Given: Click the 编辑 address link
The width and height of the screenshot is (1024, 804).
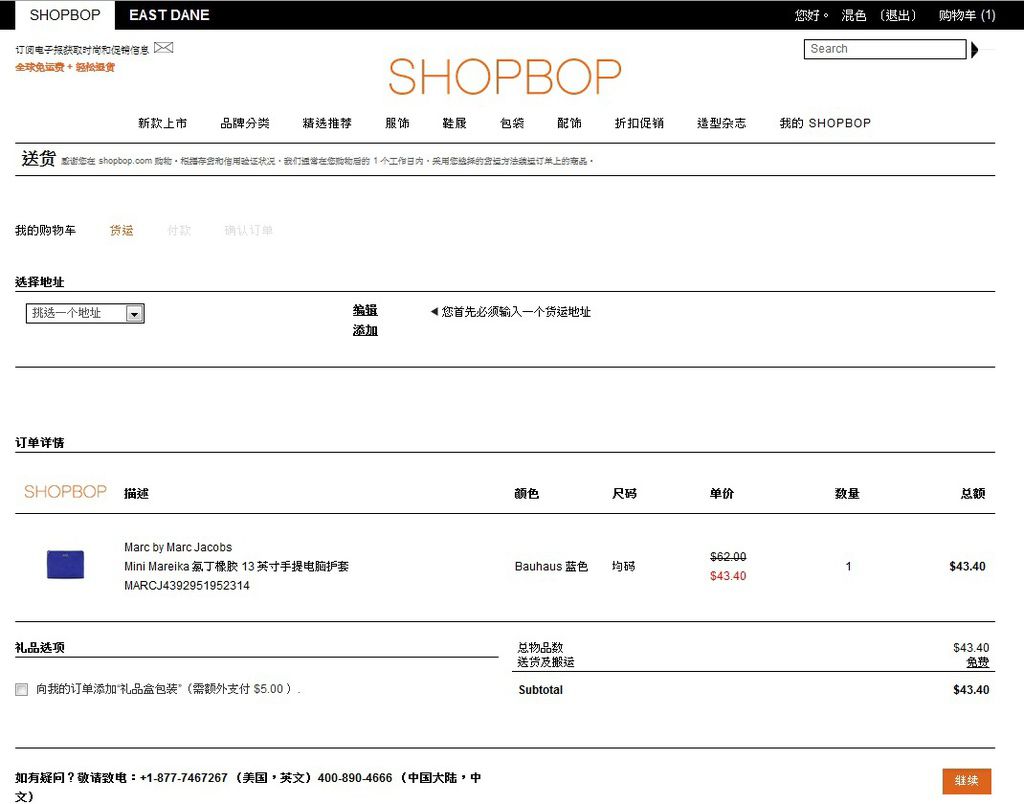Looking at the screenshot, I should click(x=365, y=310).
